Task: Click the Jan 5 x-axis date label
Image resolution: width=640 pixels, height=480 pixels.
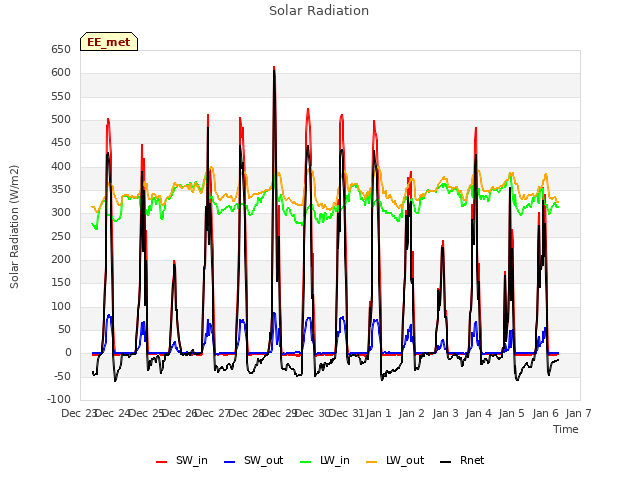Action: click(511, 413)
